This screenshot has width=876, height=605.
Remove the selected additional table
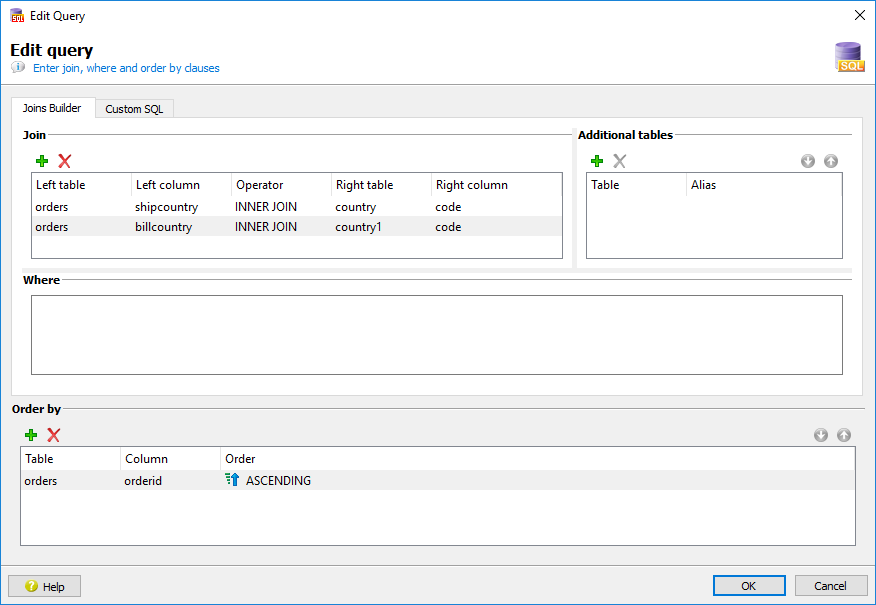coord(619,161)
